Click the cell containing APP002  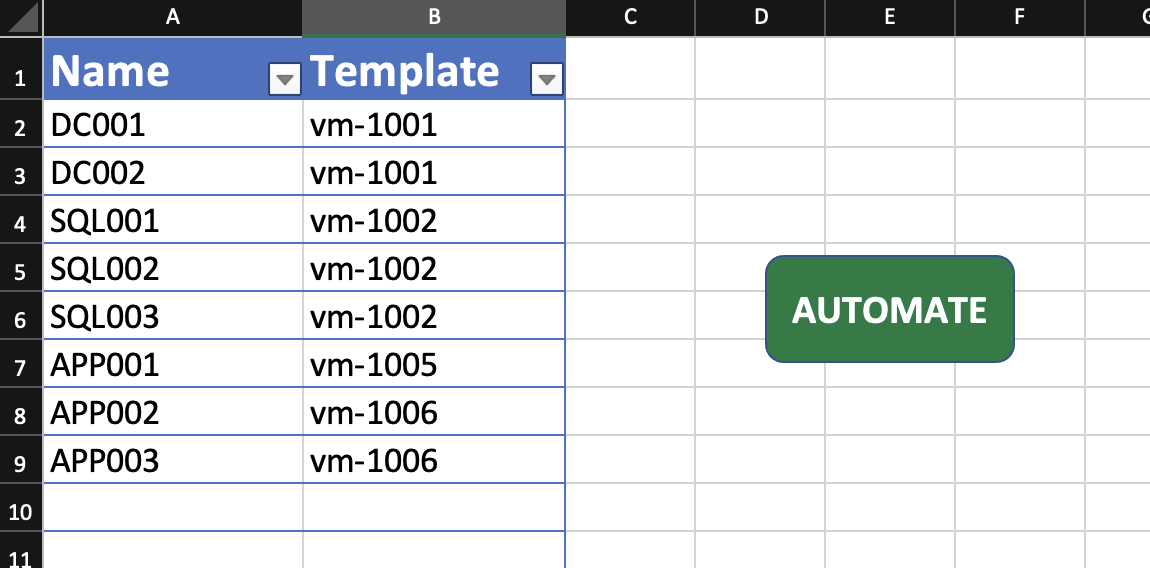pyautogui.click(x=173, y=412)
